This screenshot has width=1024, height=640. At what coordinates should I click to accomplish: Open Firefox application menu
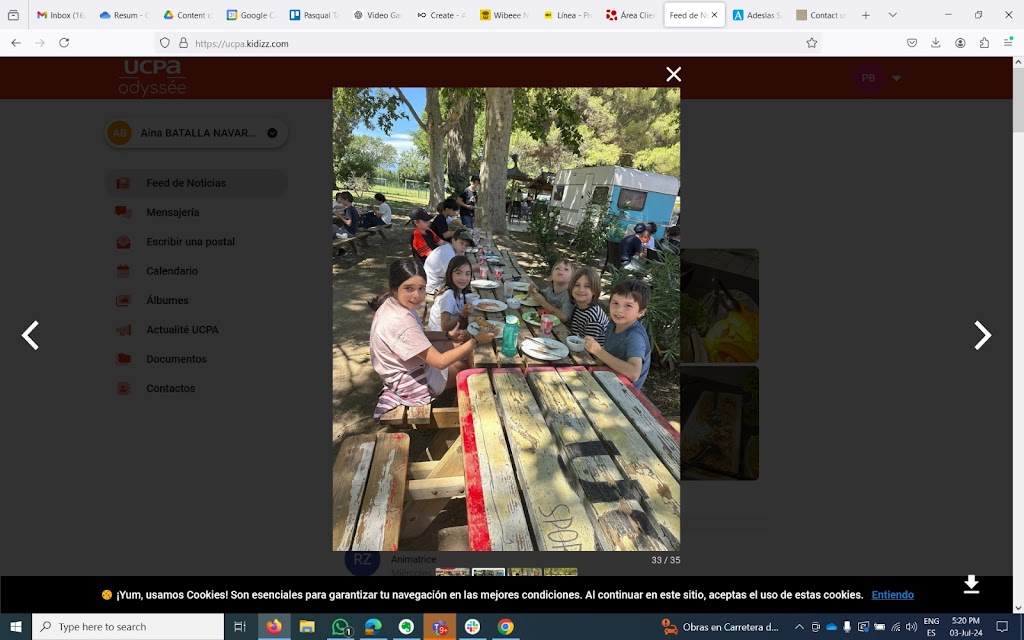[1008, 43]
